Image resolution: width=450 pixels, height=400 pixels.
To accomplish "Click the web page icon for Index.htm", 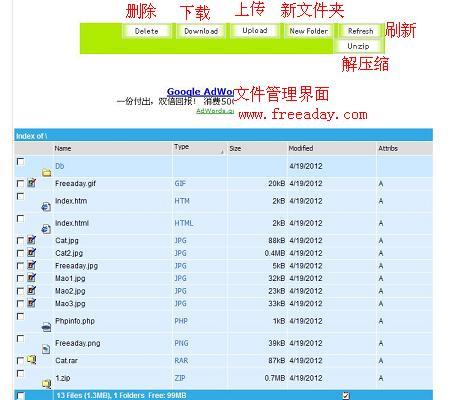I will 46,207.
